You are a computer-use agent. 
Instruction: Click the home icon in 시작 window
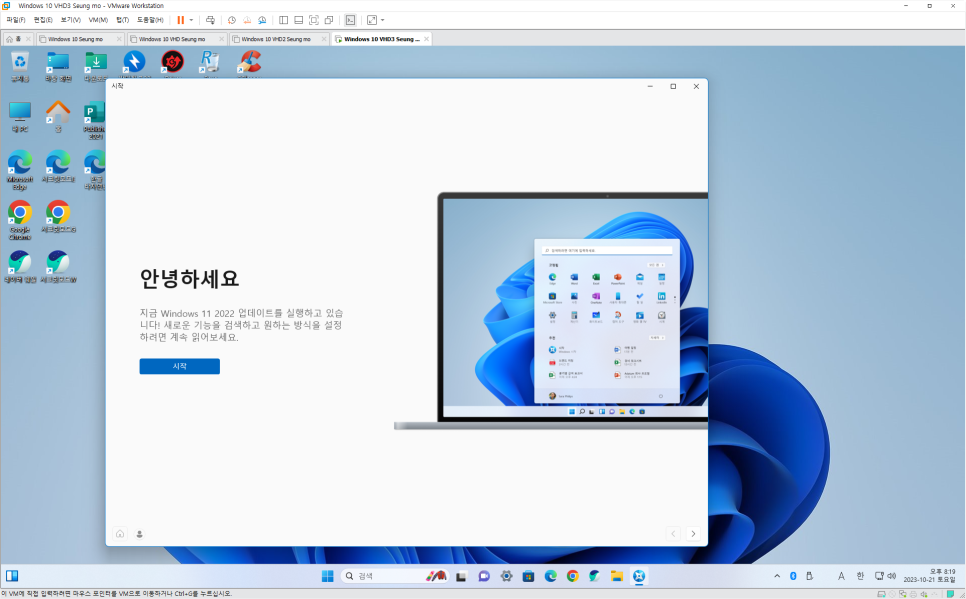120,534
